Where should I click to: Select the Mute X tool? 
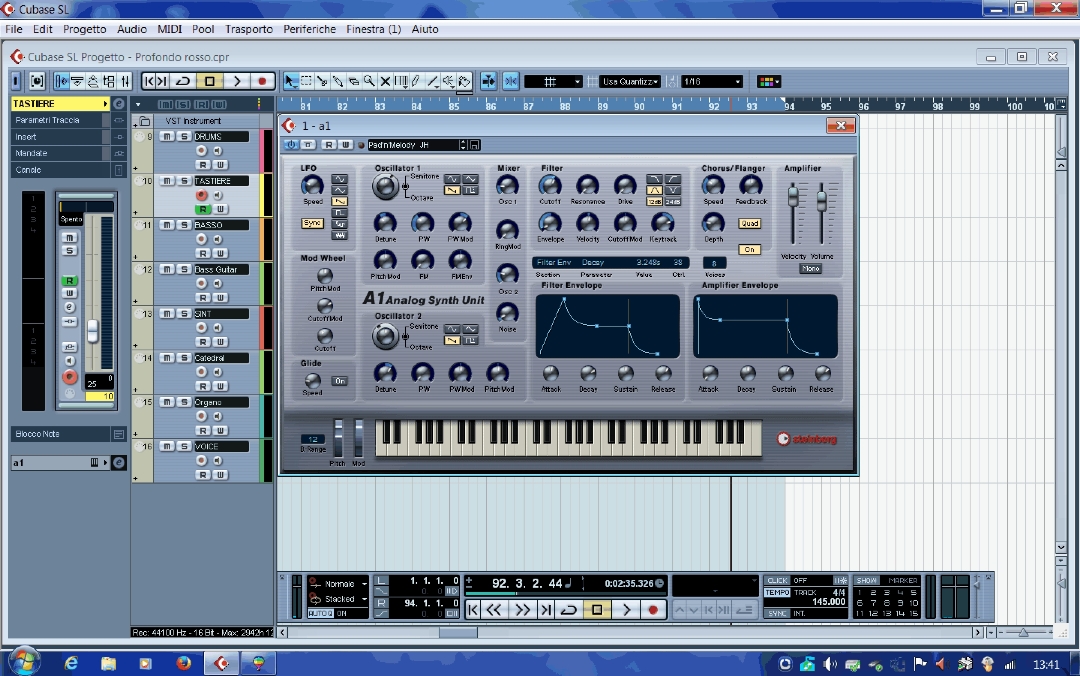tap(386, 81)
